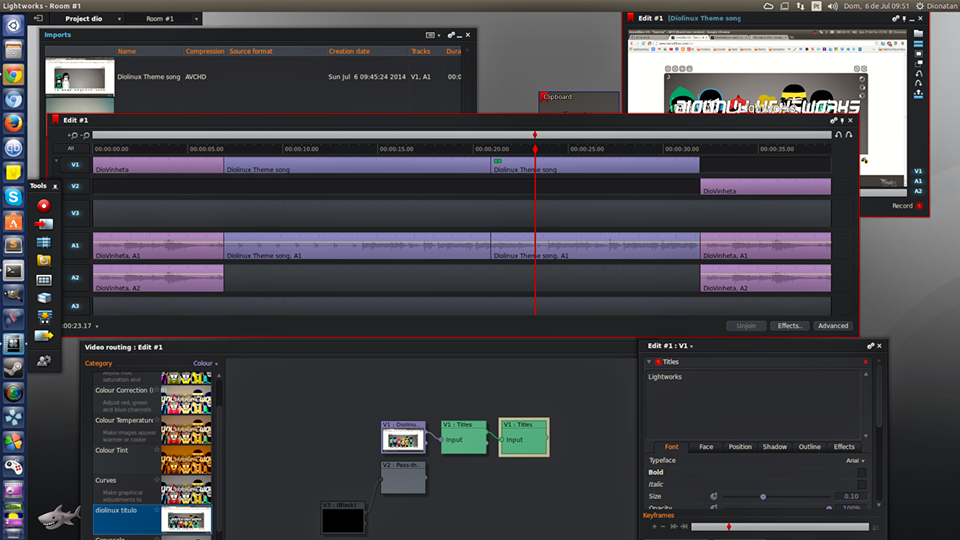Open Skype from the Ubuntu launcher
This screenshot has width=960, height=540.
point(13,197)
